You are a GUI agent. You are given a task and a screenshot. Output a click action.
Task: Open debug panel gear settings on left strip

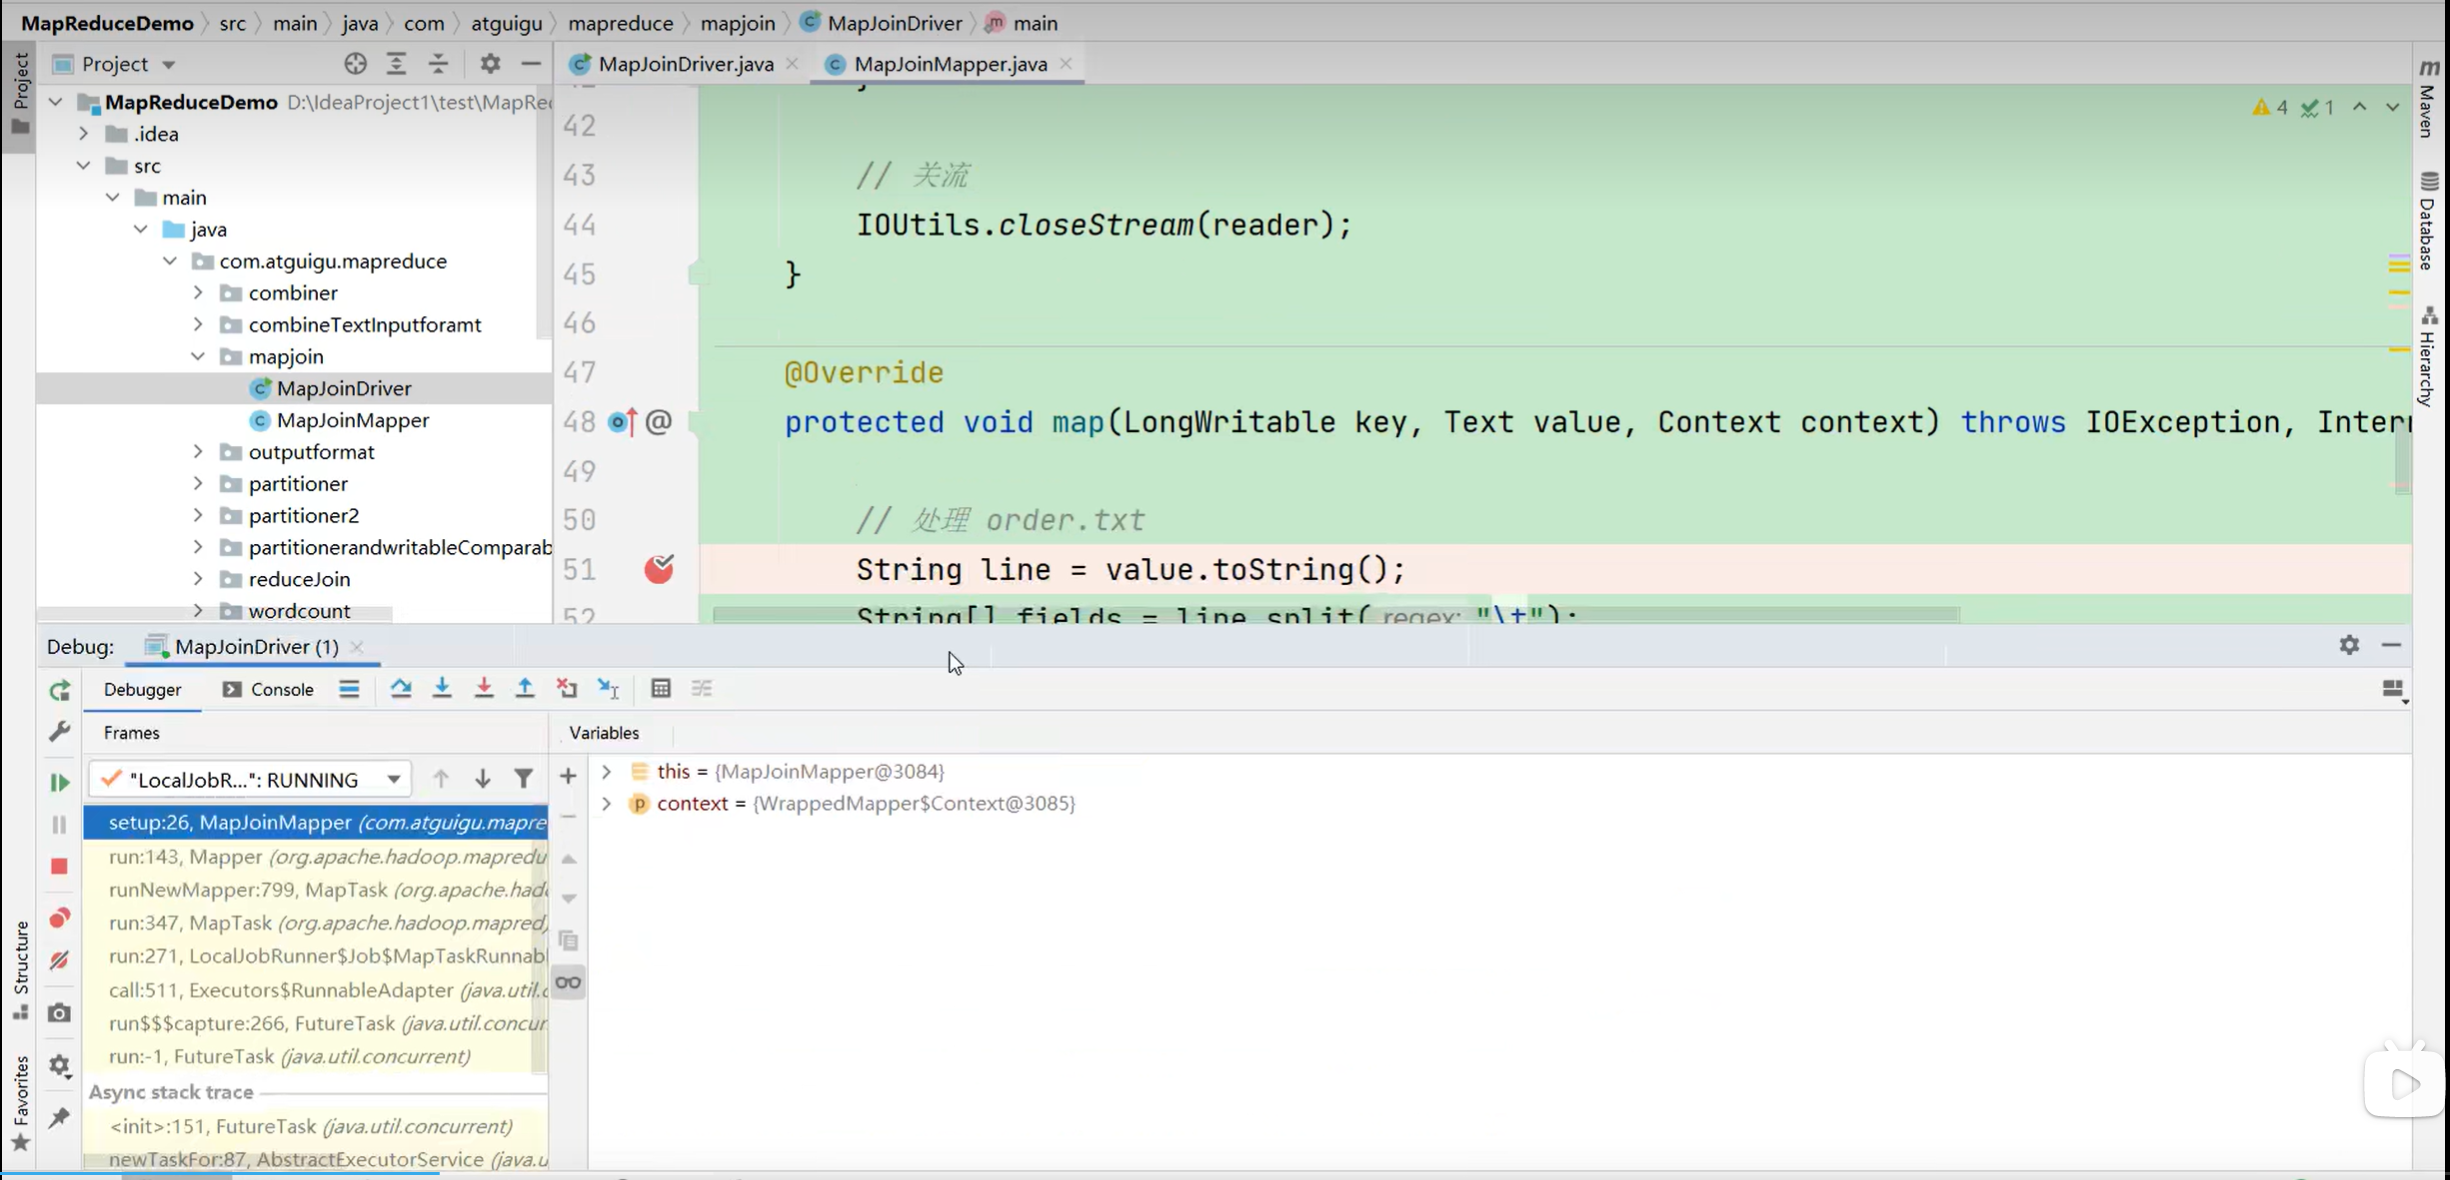tap(60, 1065)
